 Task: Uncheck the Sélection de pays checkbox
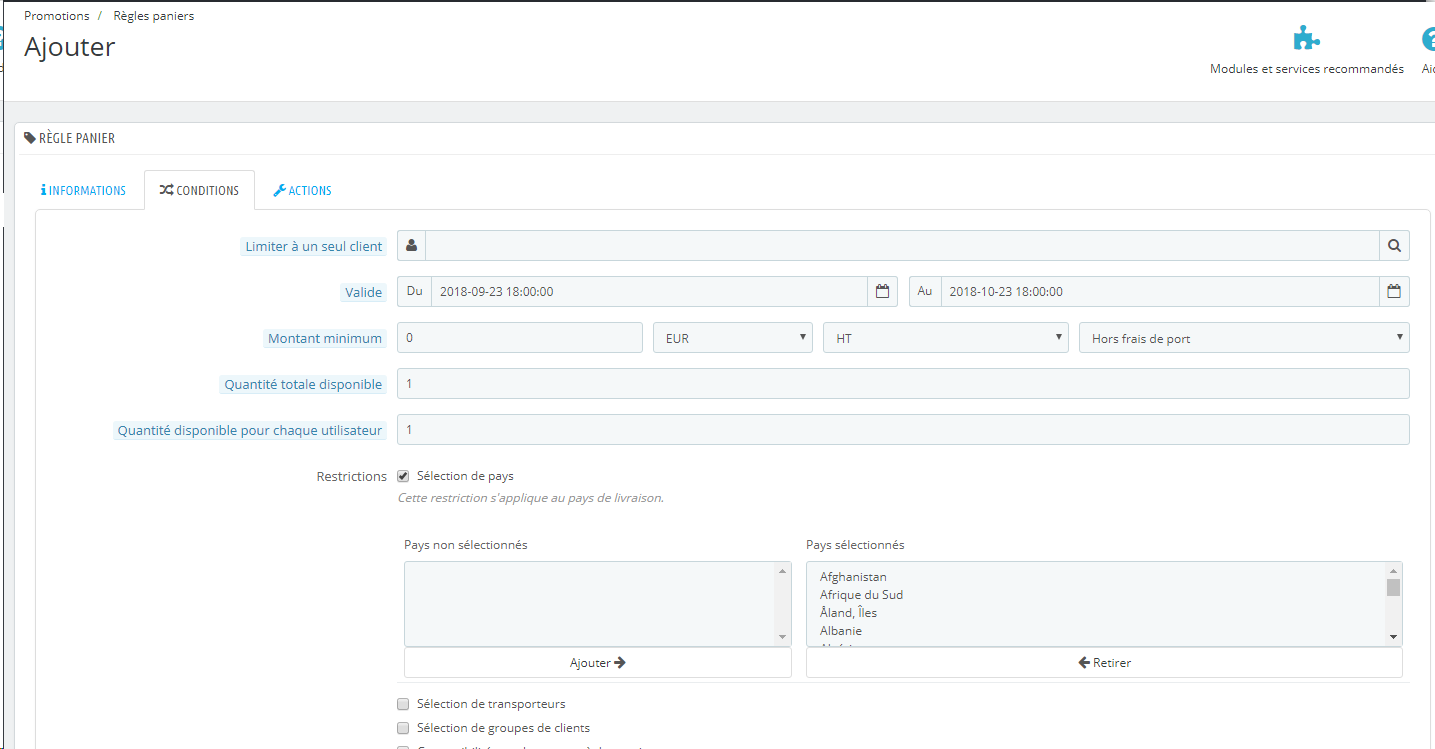[x=403, y=476]
